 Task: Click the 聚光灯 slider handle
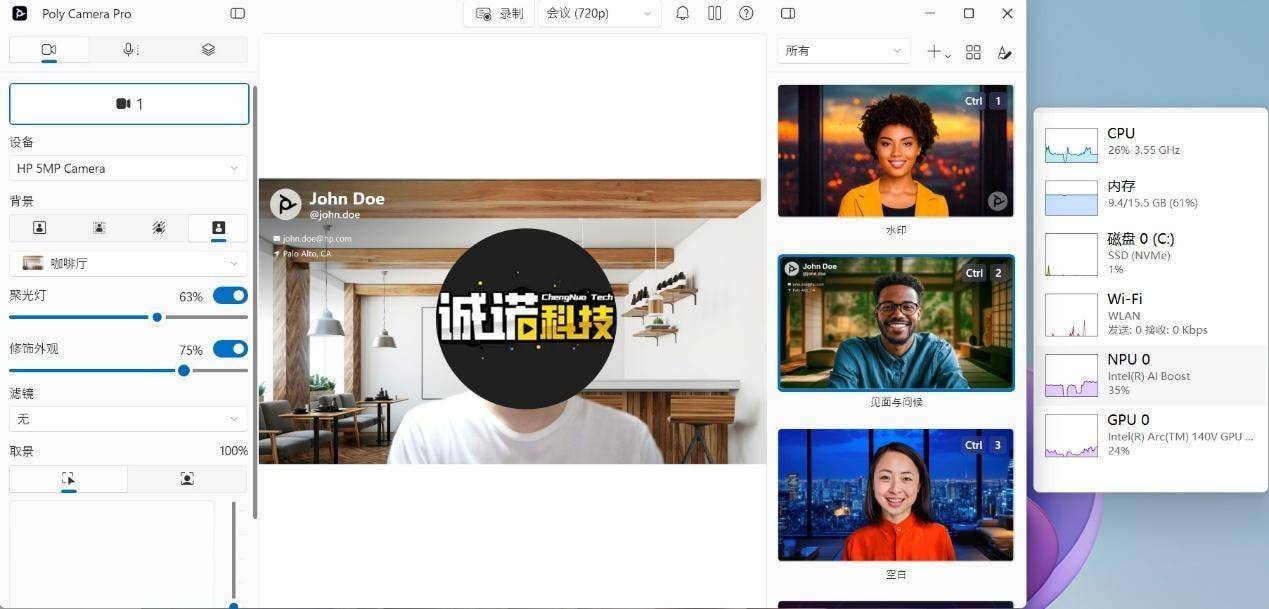coord(157,317)
